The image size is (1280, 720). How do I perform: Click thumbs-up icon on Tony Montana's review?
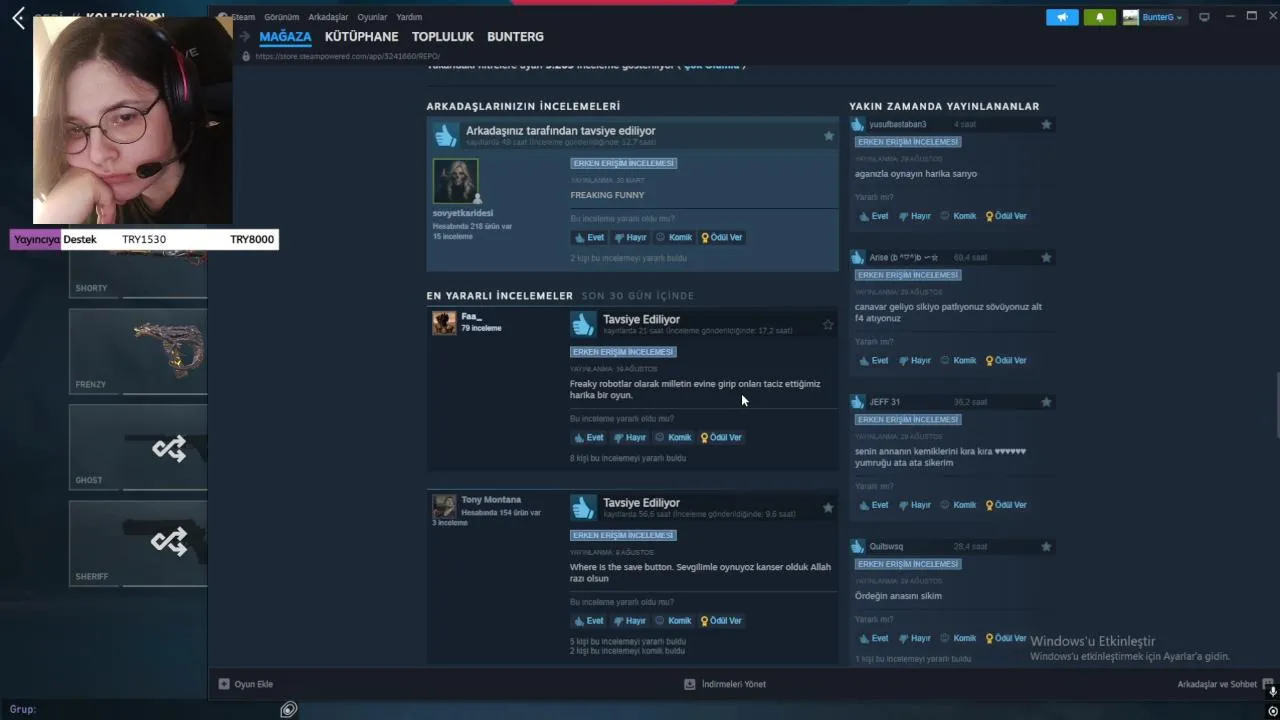point(583,507)
